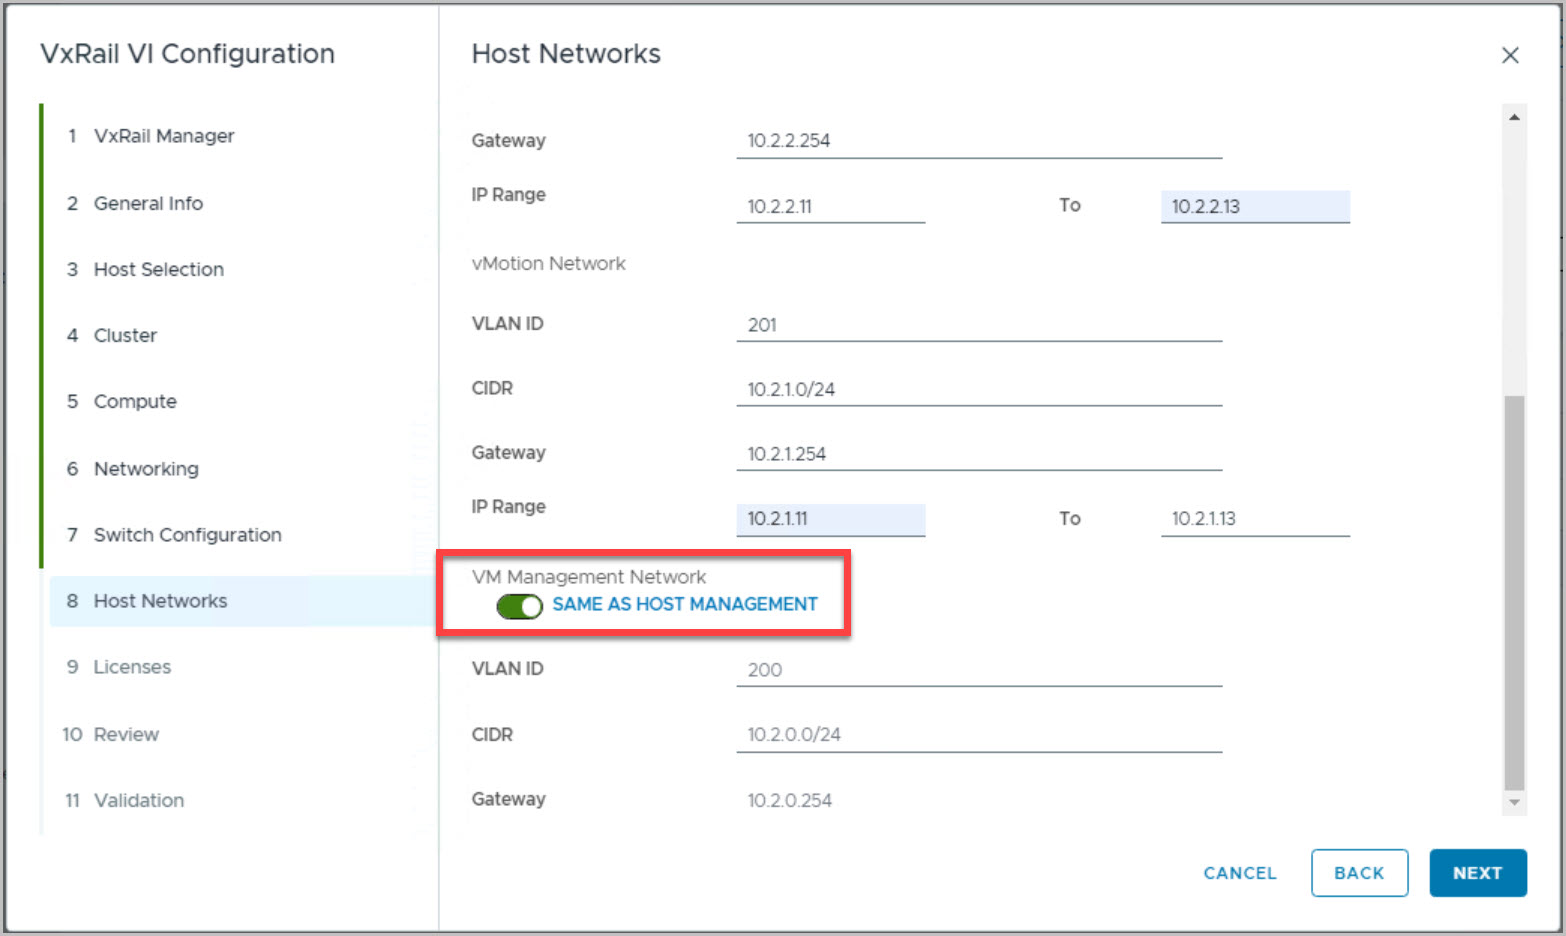Click vMotion IP range start field
1566x936 pixels.
pos(830,519)
